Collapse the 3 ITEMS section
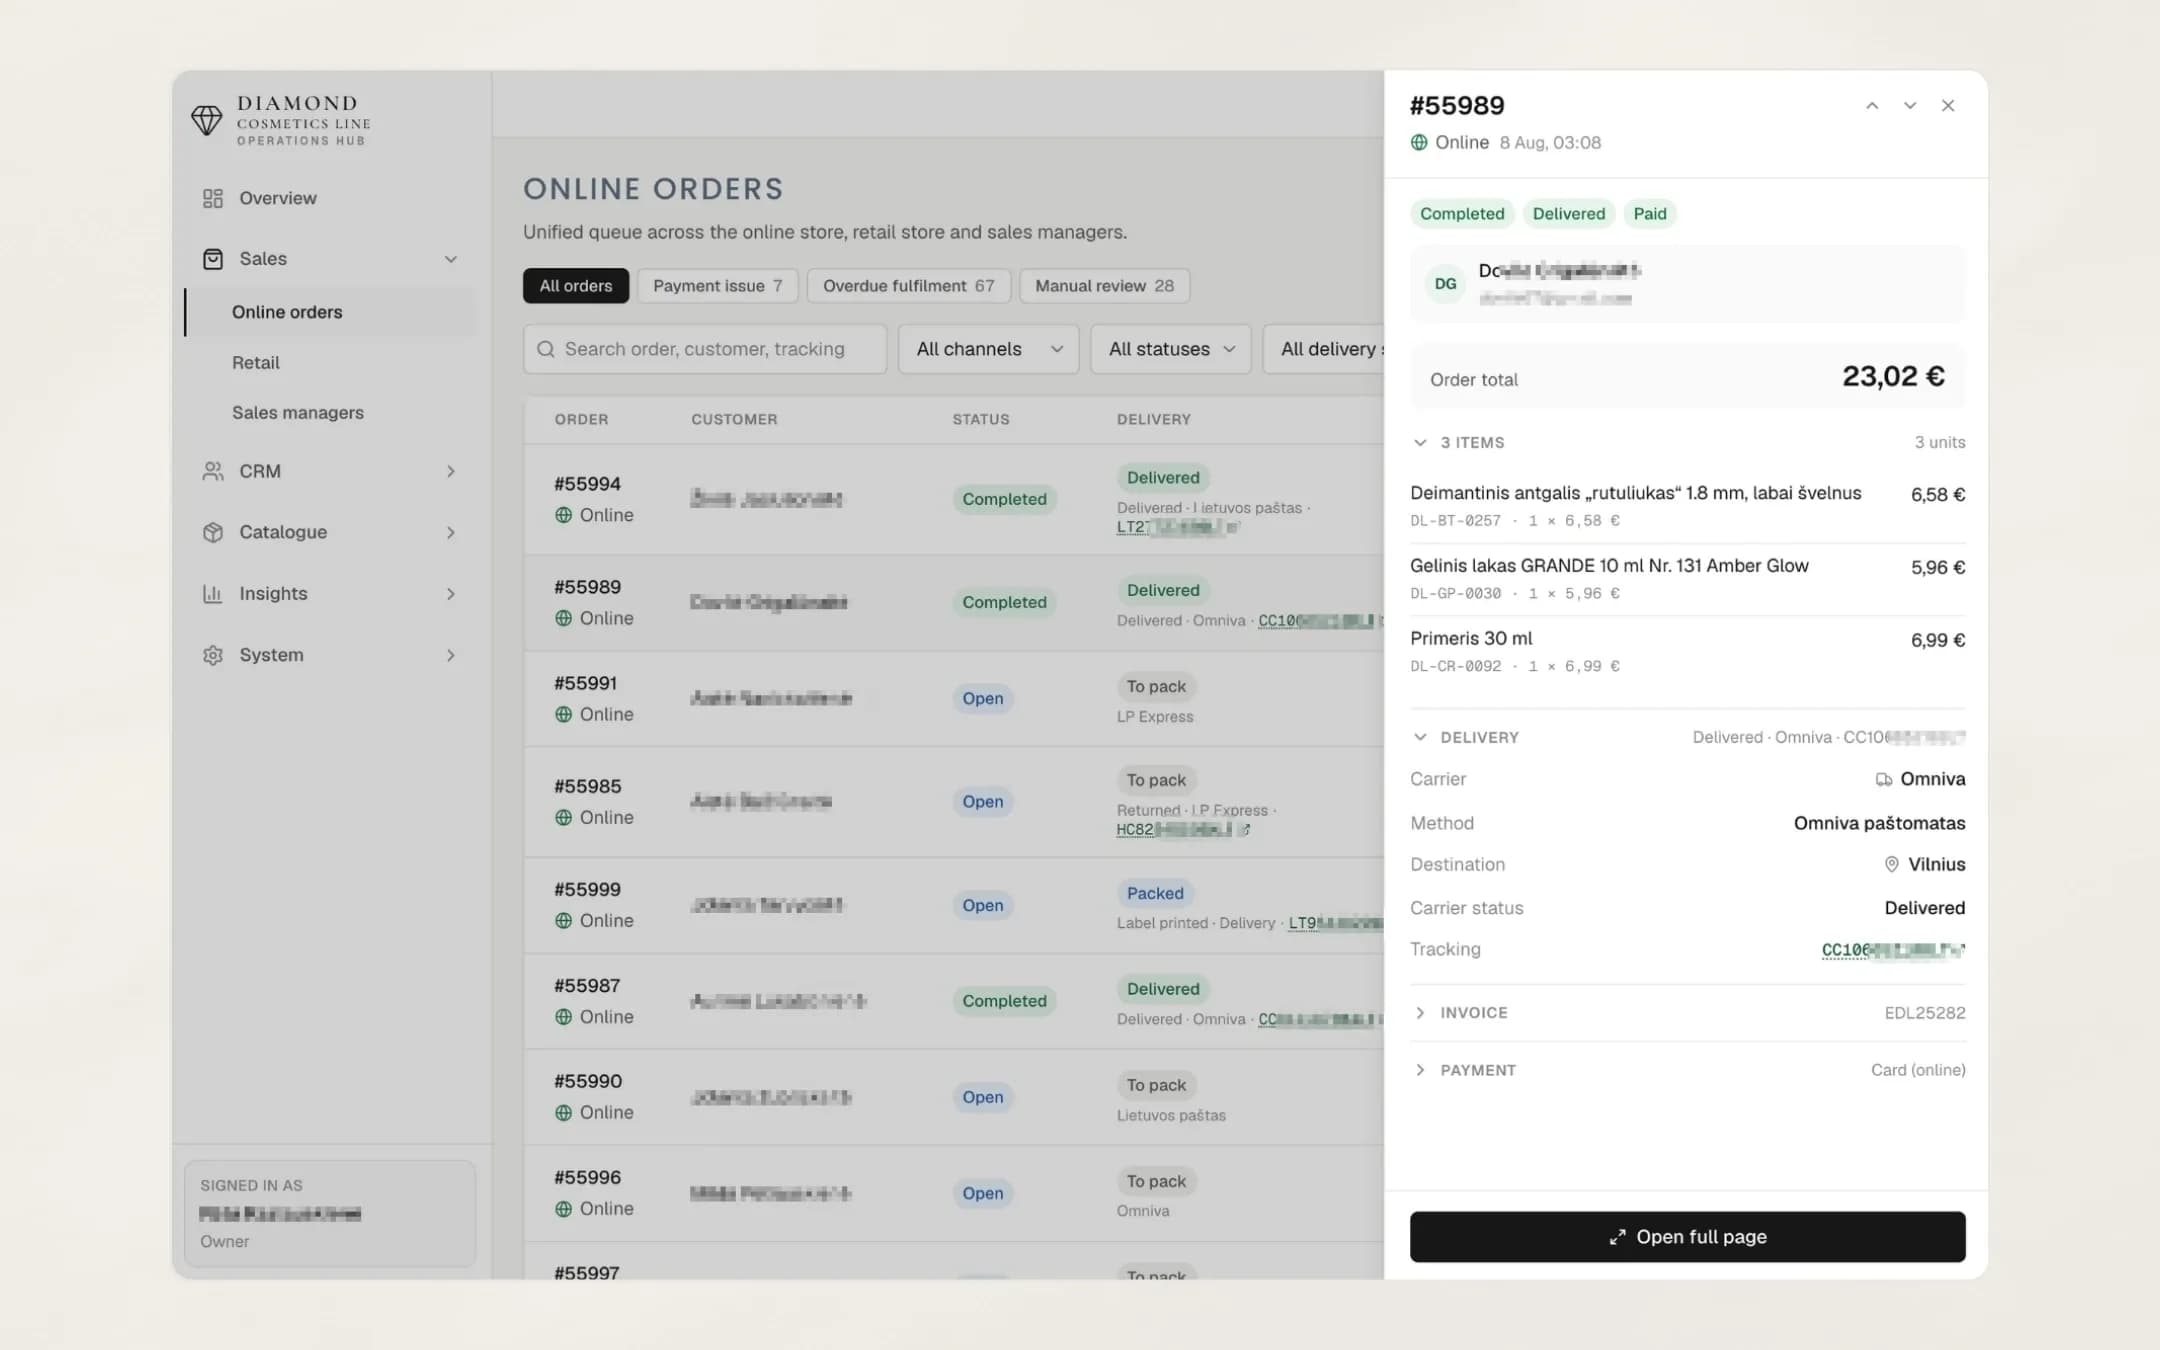 click(x=1420, y=442)
